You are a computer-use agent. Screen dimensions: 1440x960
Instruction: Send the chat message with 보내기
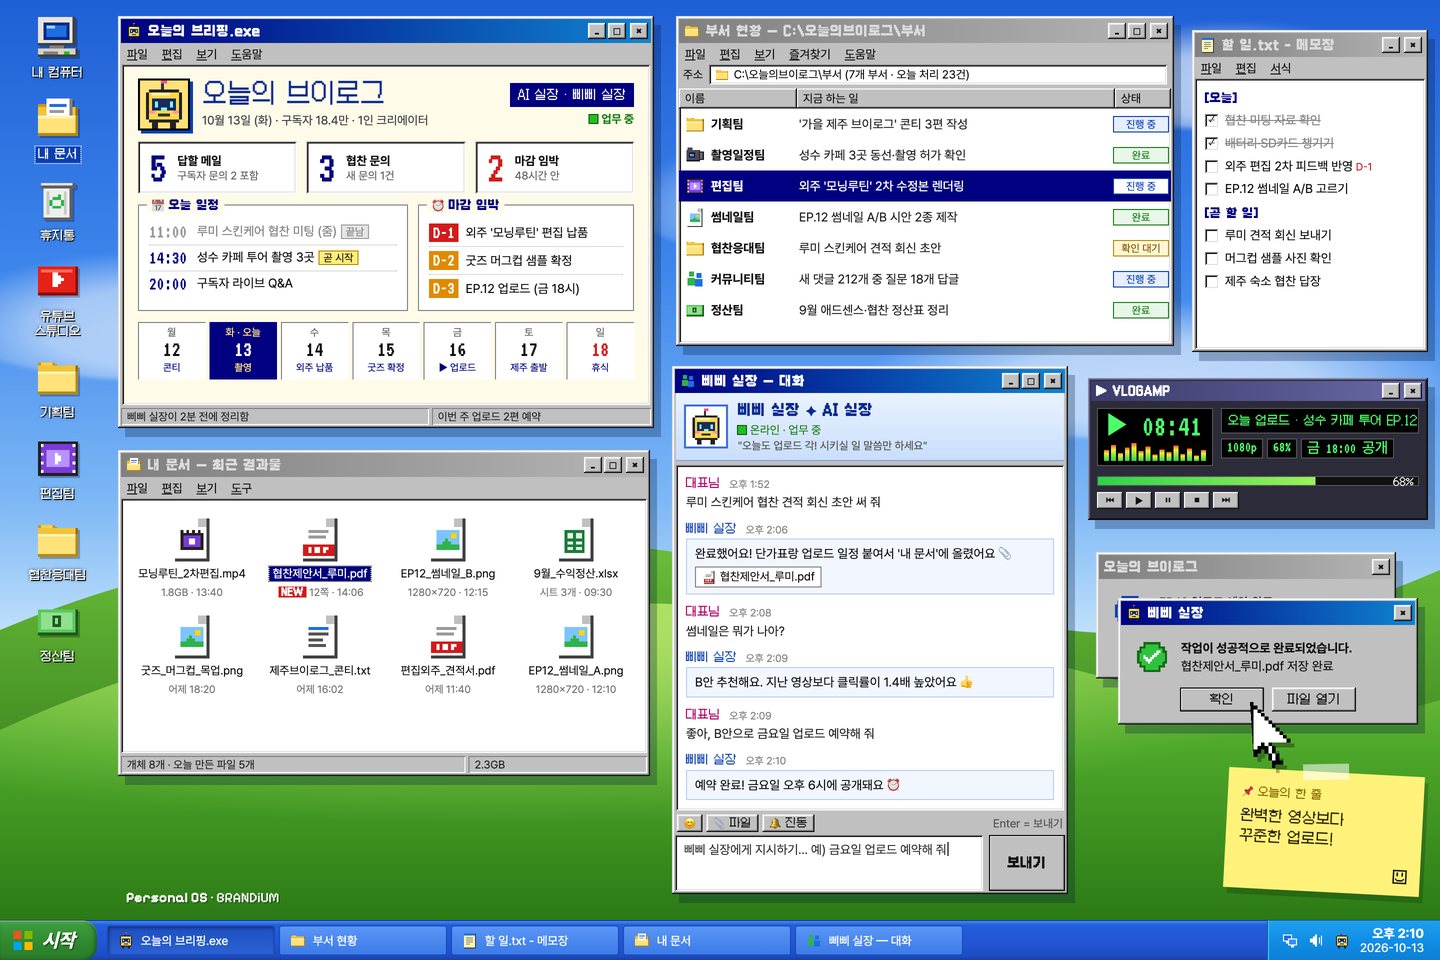click(1025, 862)
